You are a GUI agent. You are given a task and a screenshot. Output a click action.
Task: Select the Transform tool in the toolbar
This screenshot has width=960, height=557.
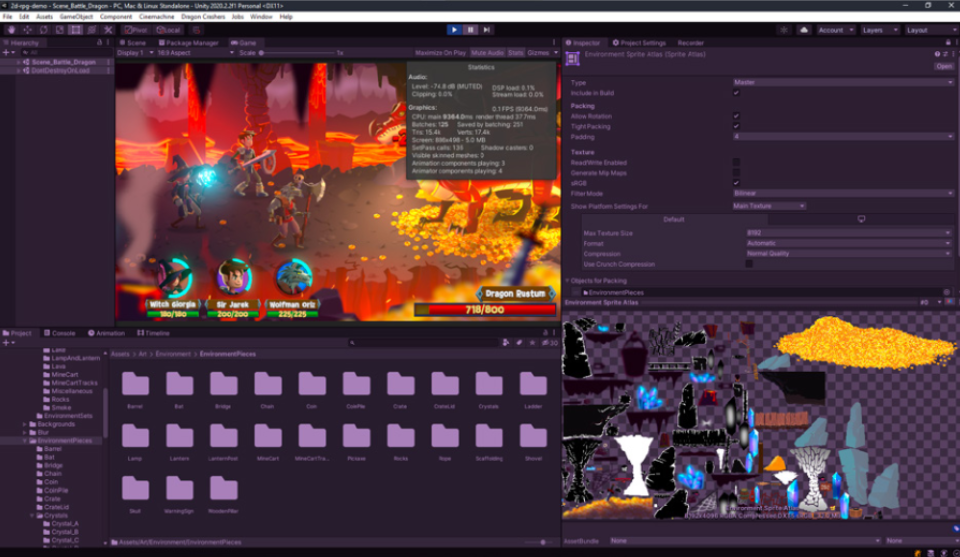(92, 29)
